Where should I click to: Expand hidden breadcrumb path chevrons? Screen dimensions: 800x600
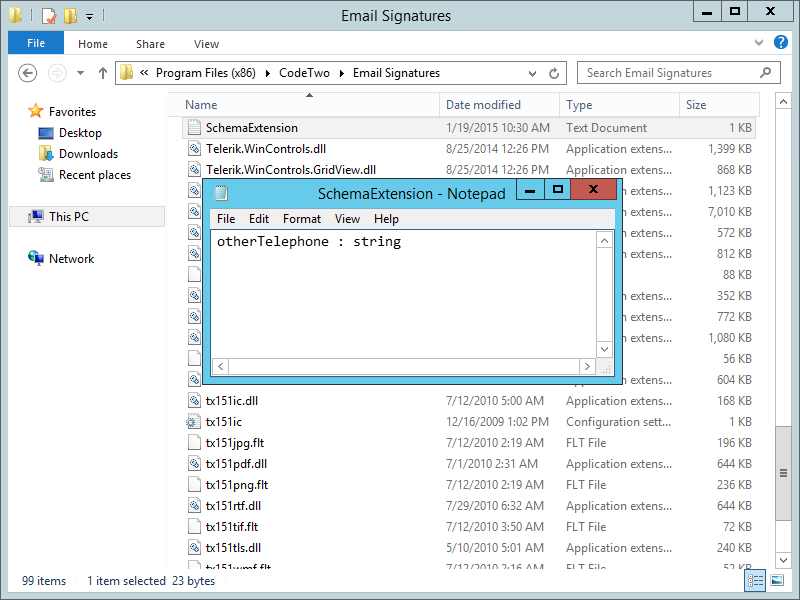pyautogui.click(x=144, y=73)
